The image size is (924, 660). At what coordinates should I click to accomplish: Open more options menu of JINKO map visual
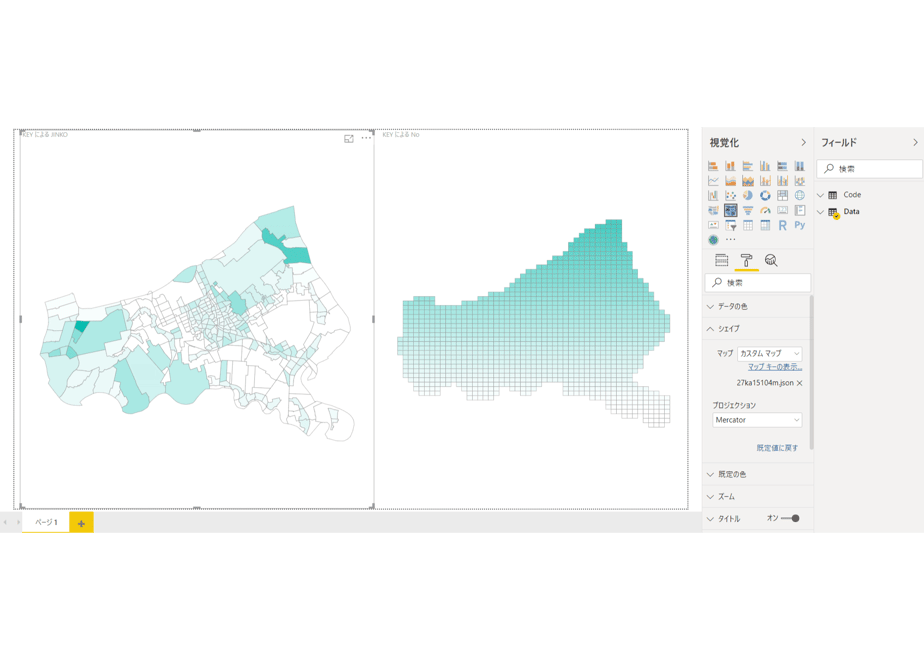click(366, 138)
